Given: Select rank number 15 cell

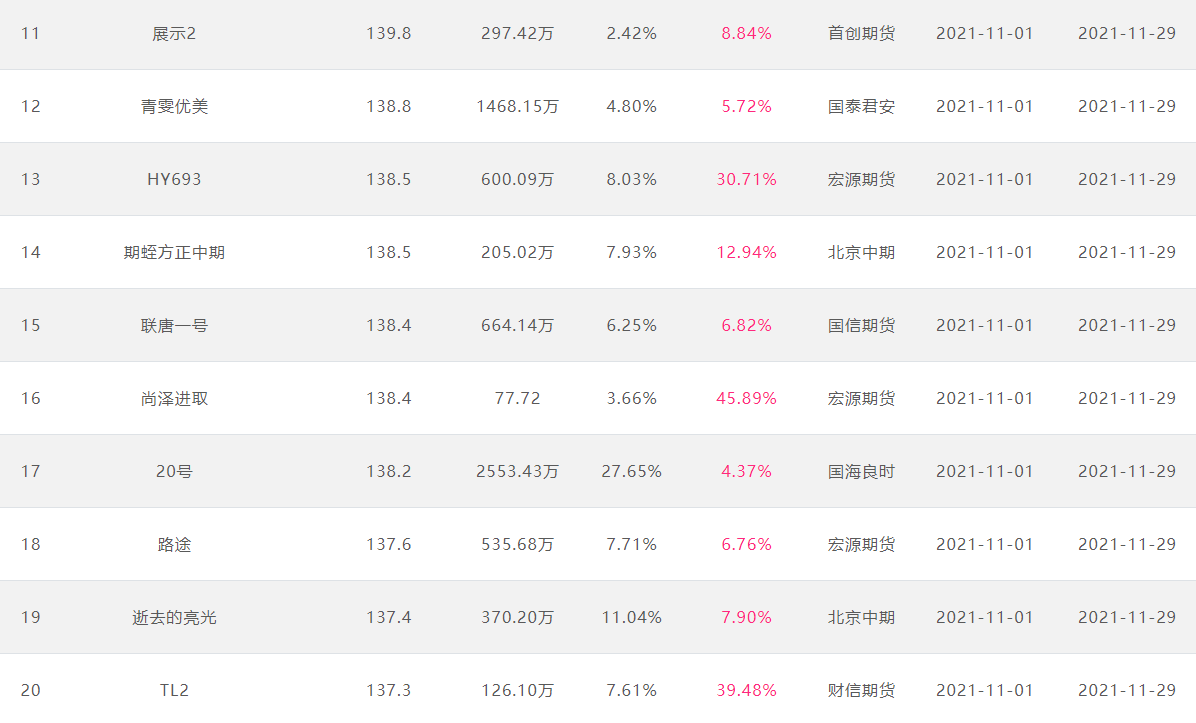Looking at the screenshot, I should coord(31,326).
